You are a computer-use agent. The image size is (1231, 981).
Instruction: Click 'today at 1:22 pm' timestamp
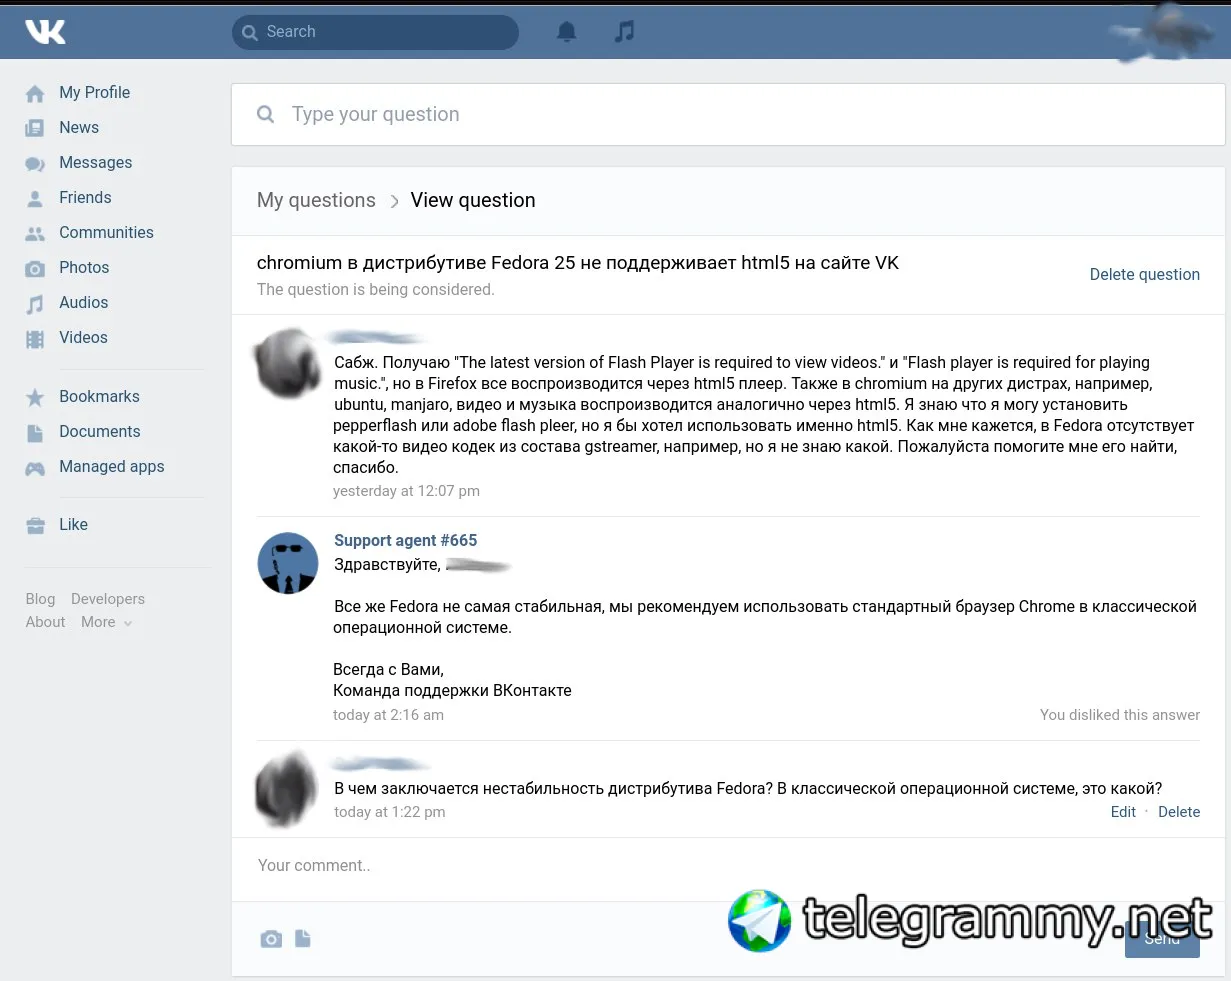[x=390, y=812]
